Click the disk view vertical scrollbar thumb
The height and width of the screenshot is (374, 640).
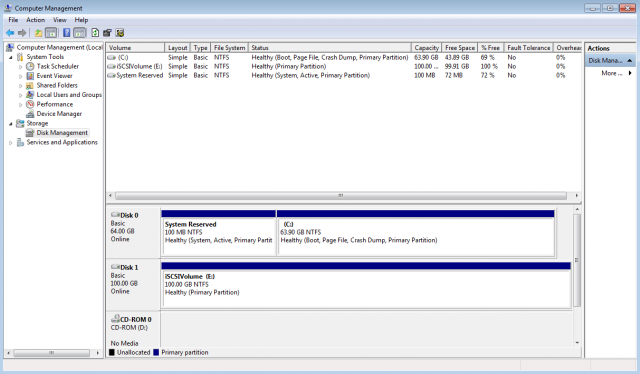(577, 260)
